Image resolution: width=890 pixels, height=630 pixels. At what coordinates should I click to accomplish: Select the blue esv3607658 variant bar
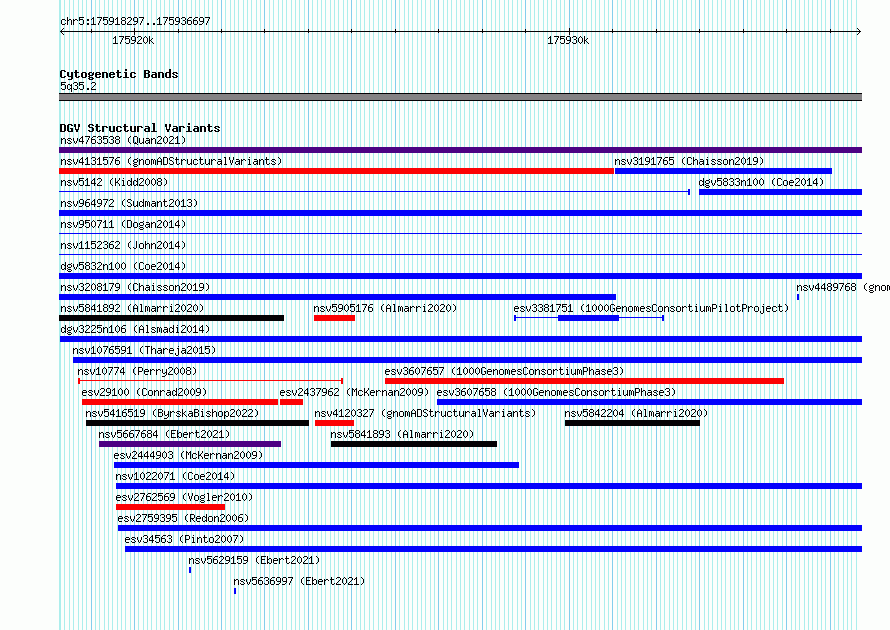[x=649, y=402]
